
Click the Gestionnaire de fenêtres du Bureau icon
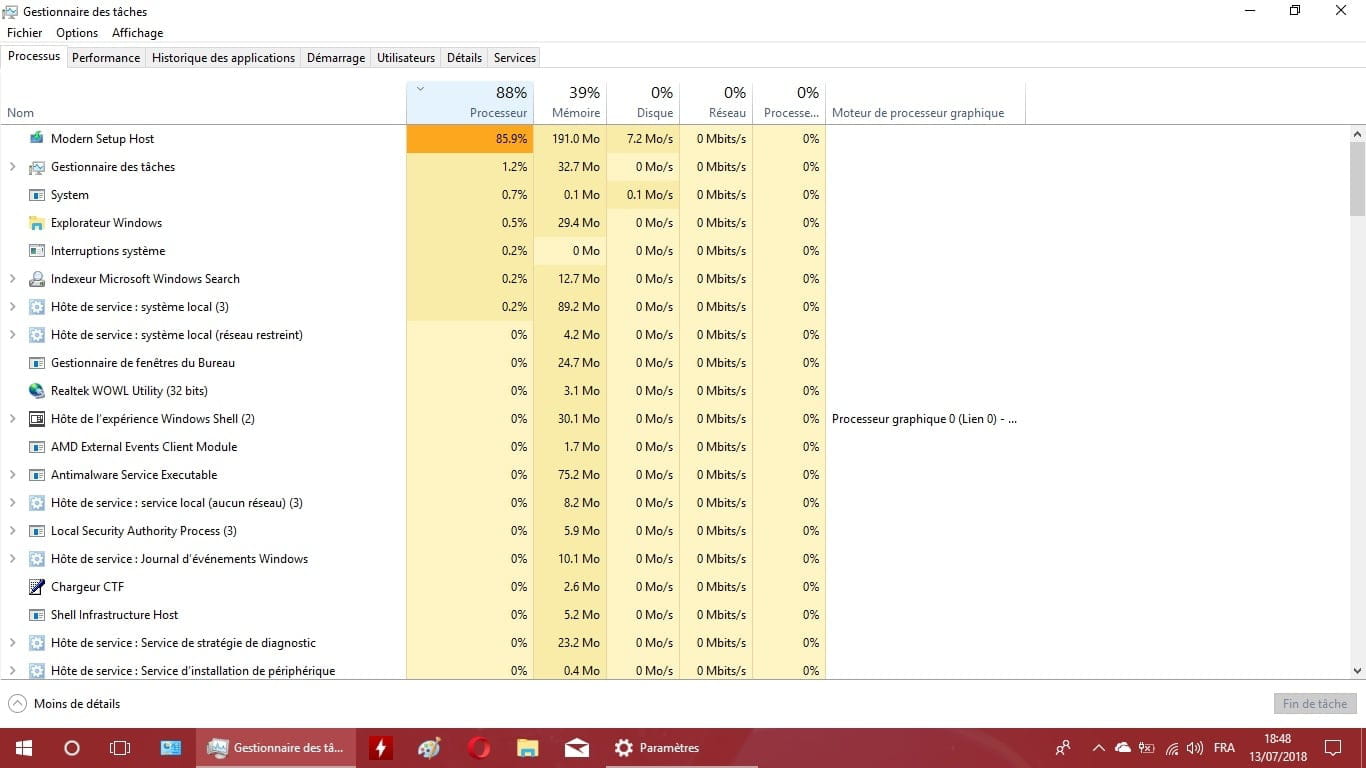(37, 362)
